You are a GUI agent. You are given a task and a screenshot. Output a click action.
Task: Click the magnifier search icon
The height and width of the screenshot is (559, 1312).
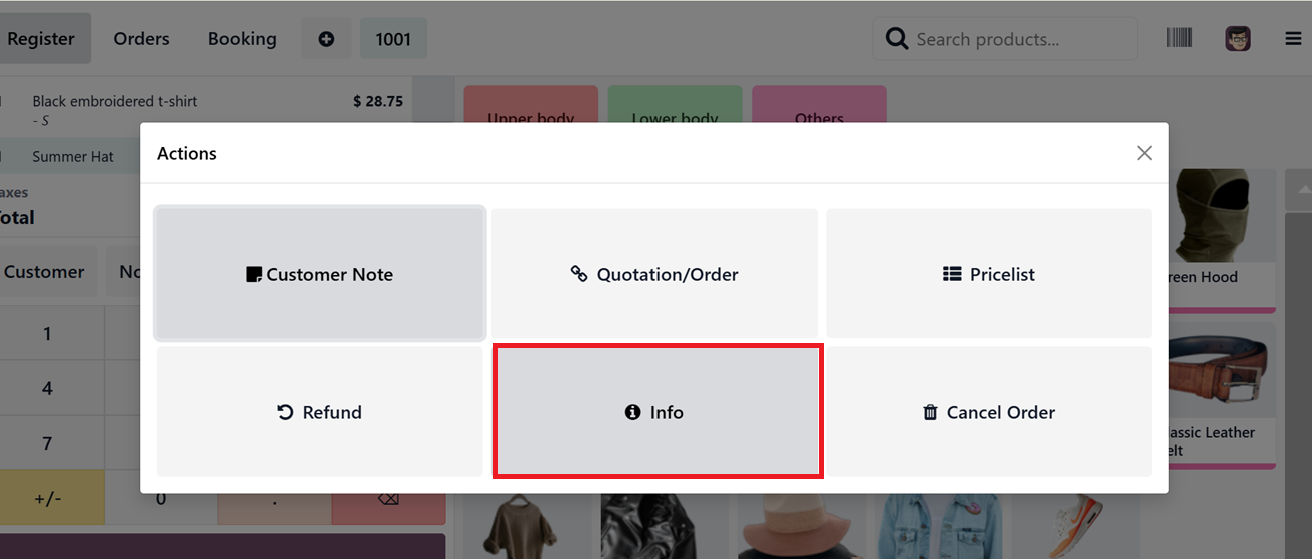click(x=898, y=39)
